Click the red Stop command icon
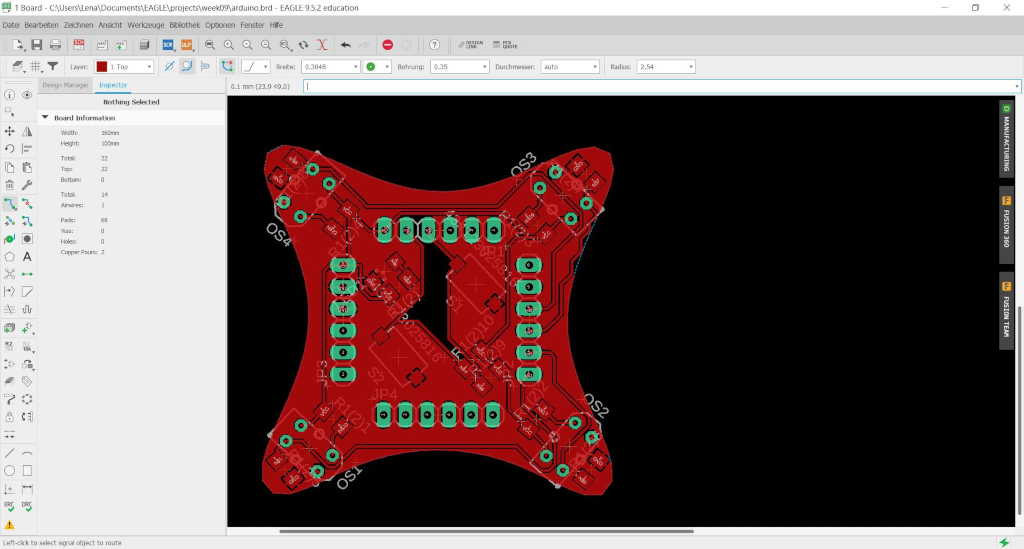The height and width of the screenshot is (549, 1024). pyautogui.click(x=387, y=45)
